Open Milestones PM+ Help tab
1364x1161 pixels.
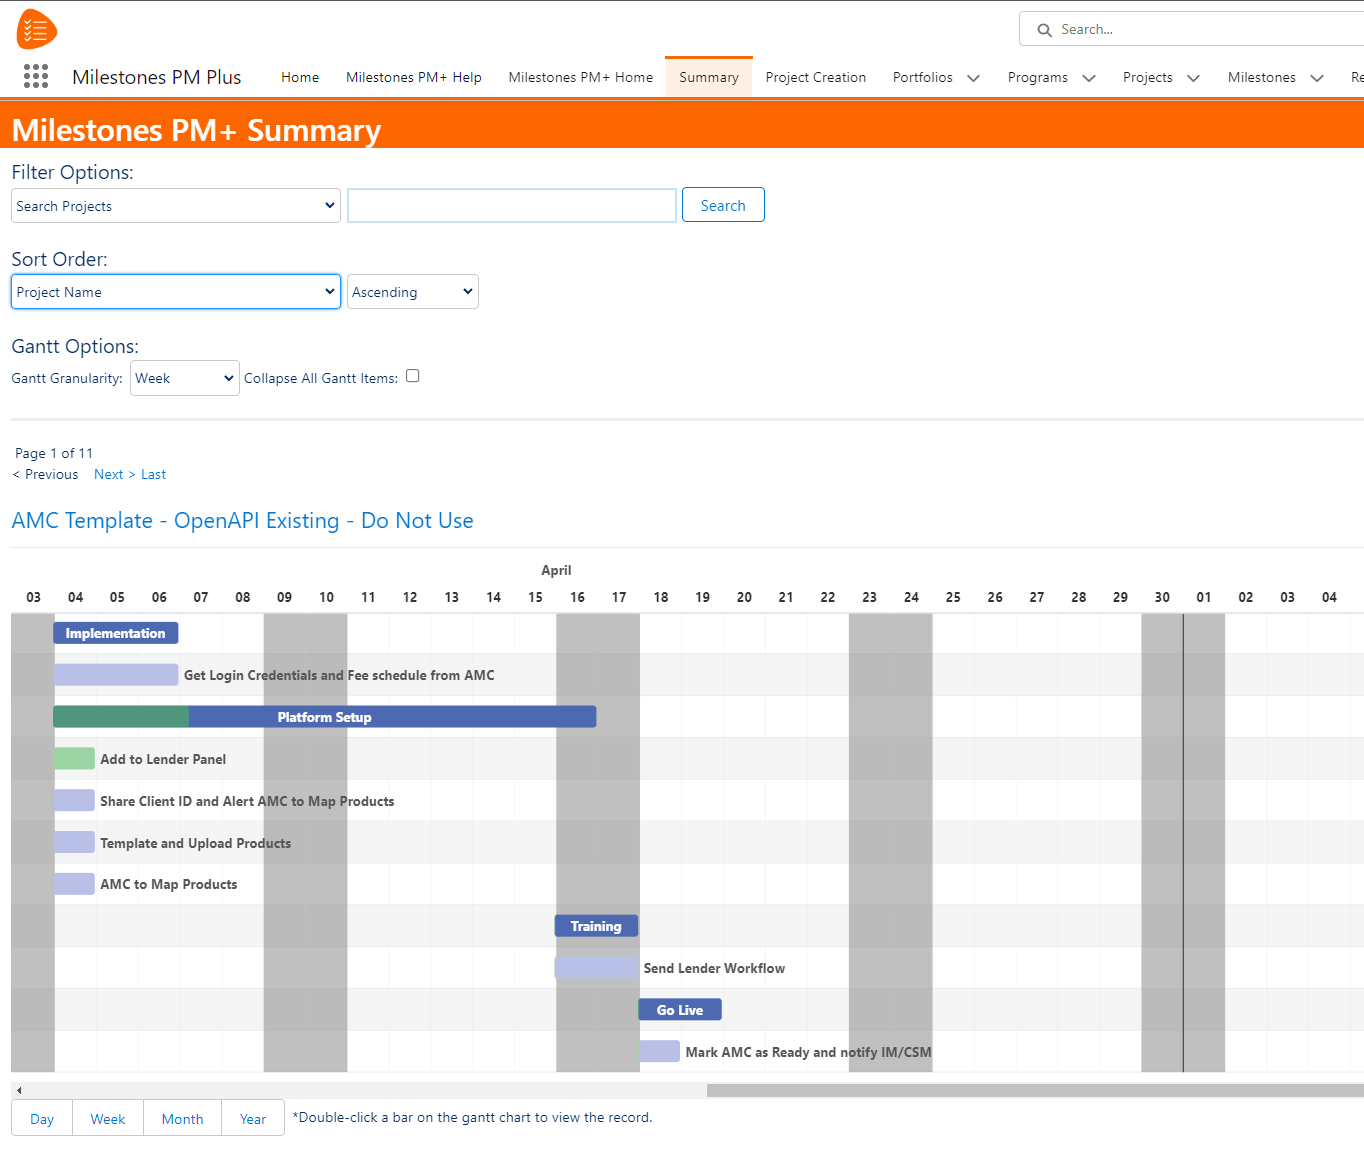point(414,77)
